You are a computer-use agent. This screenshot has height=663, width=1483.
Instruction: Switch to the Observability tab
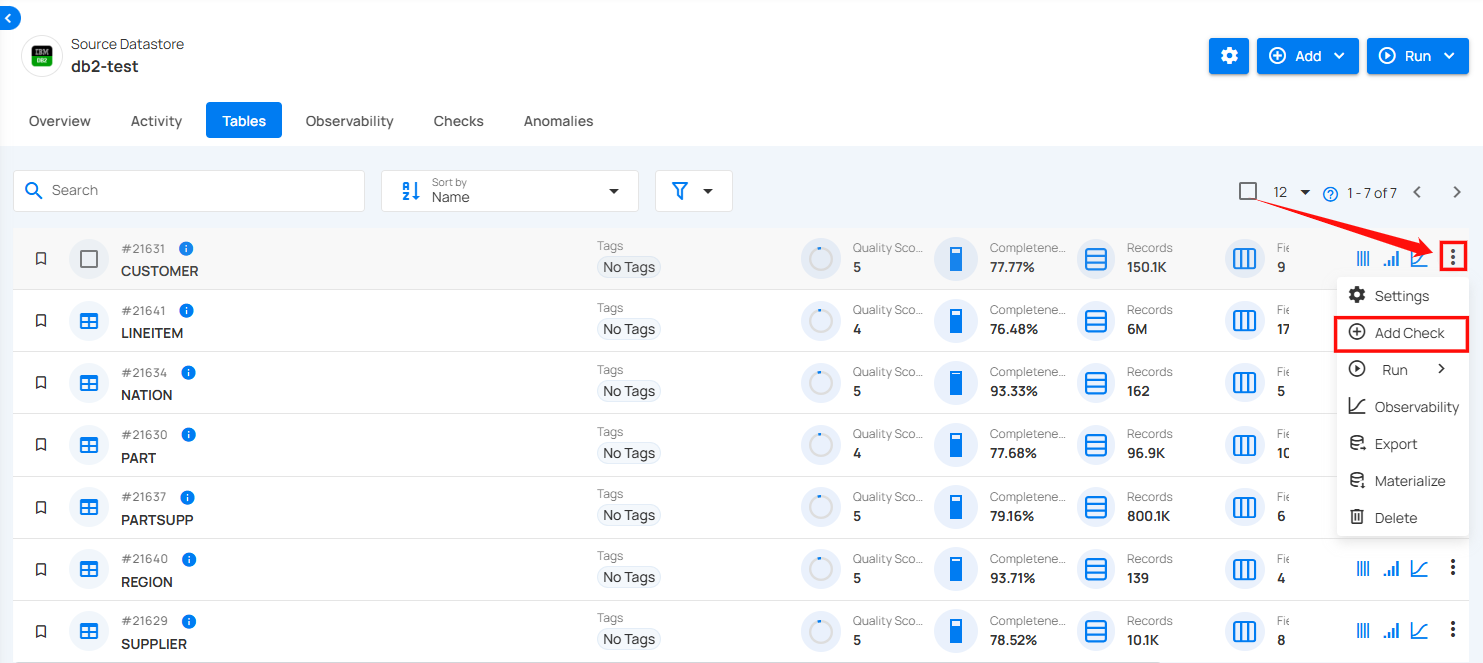pyautogui.click(x=349, y=121)
